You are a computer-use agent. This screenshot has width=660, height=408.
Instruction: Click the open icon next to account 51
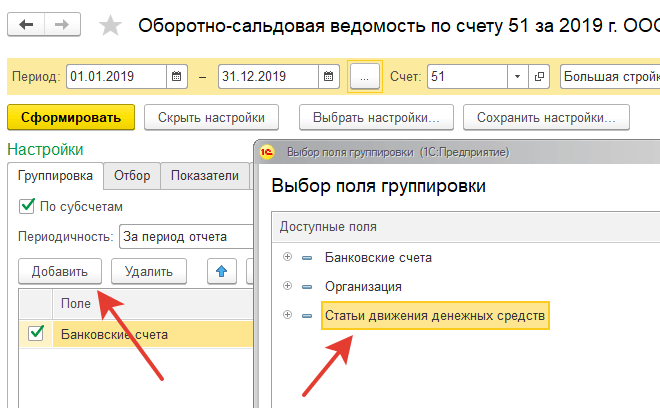[x=541, y=76]
